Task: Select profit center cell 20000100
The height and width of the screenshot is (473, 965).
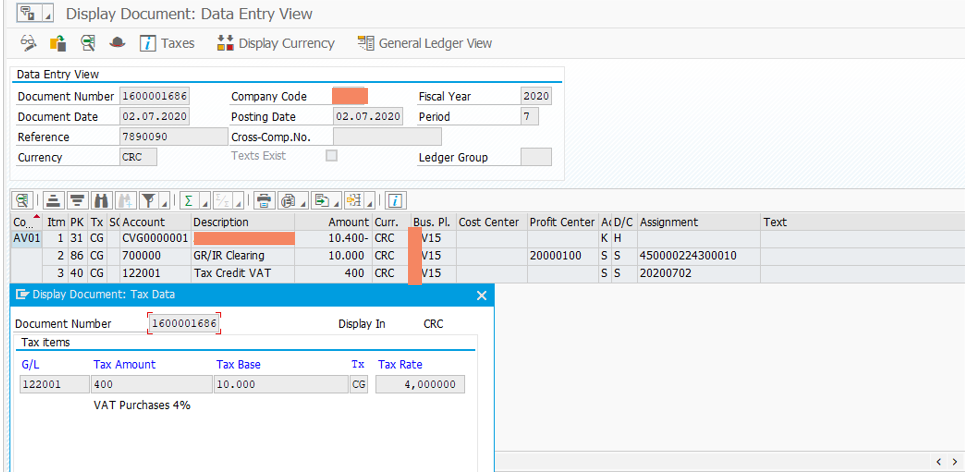Action: click(562, 255)
